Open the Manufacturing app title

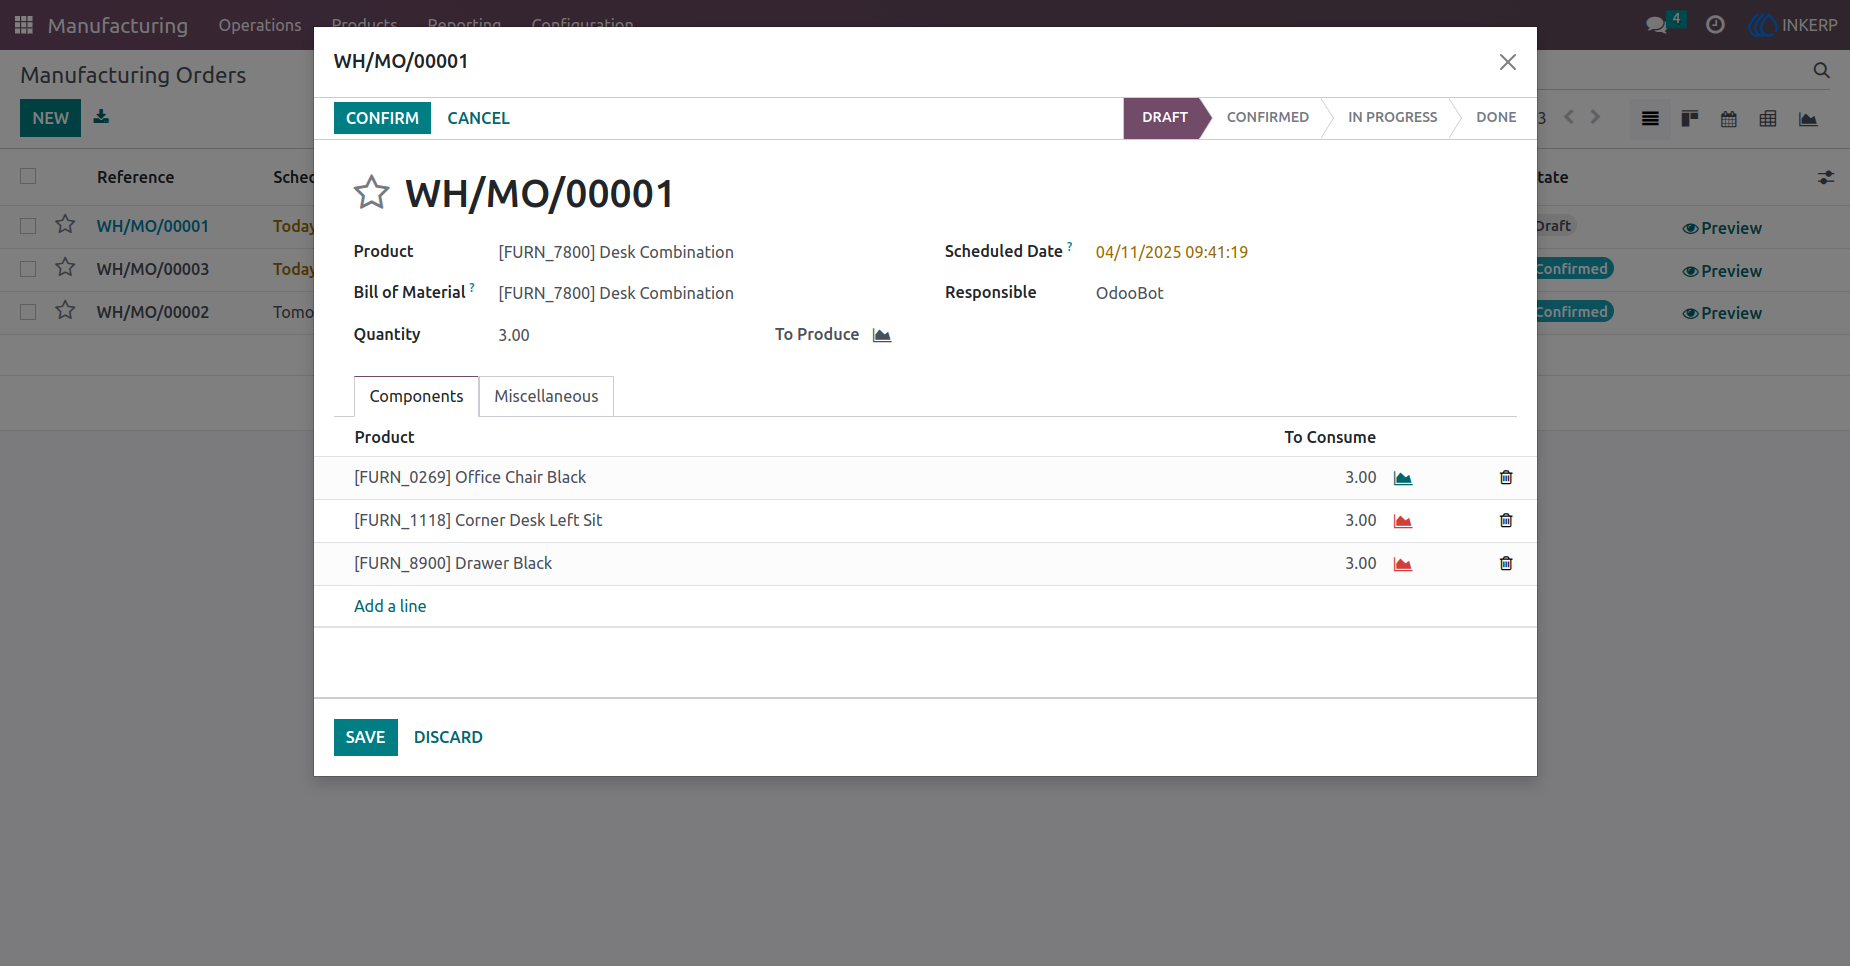118,25
